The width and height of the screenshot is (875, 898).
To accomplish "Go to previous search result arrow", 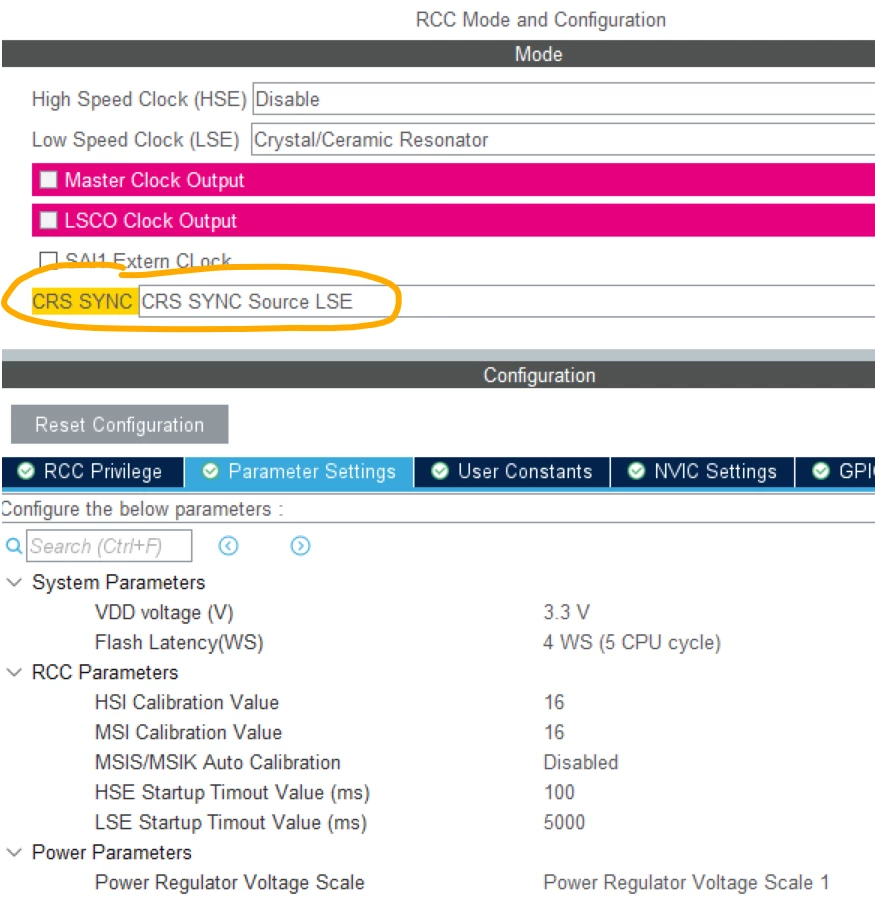I will 228,546.
